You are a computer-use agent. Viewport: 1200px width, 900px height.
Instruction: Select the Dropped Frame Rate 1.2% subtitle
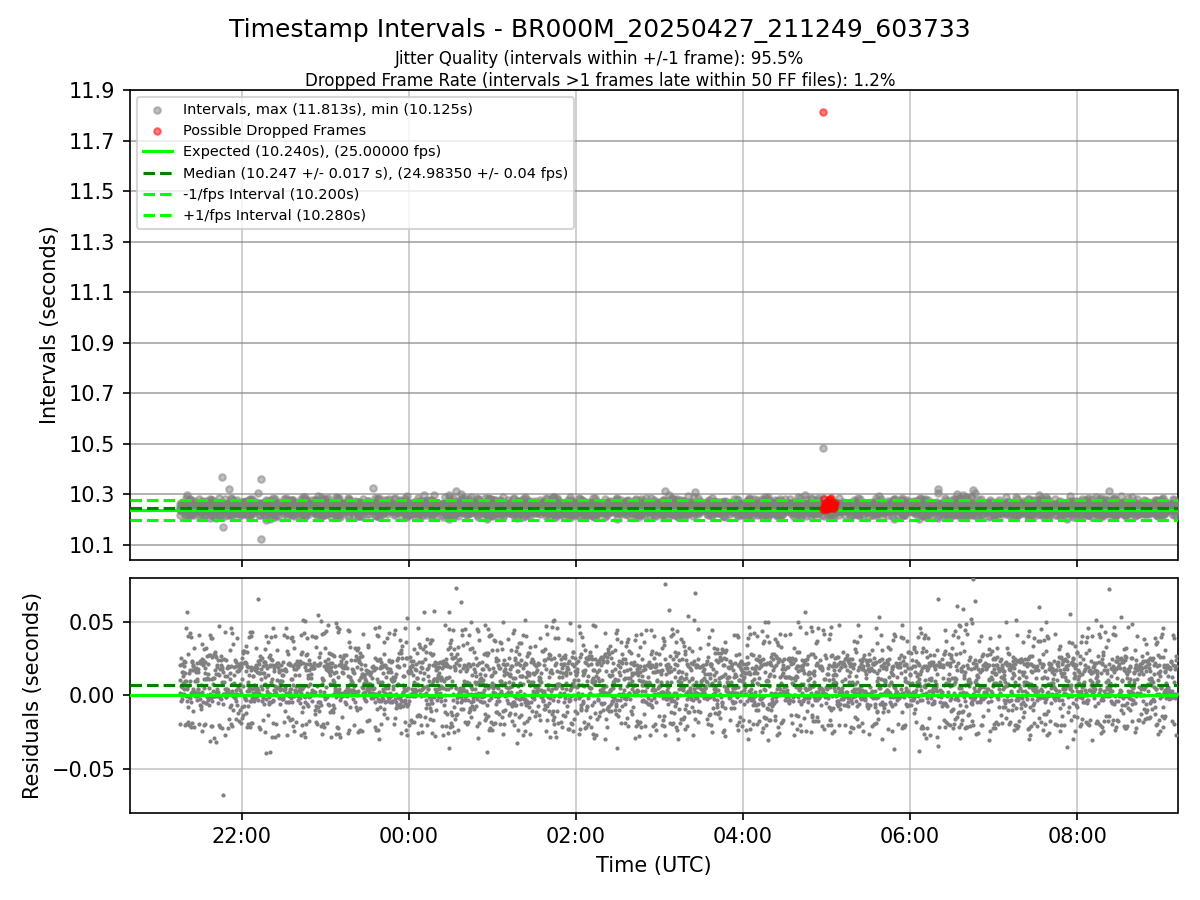tap(600, 79)
